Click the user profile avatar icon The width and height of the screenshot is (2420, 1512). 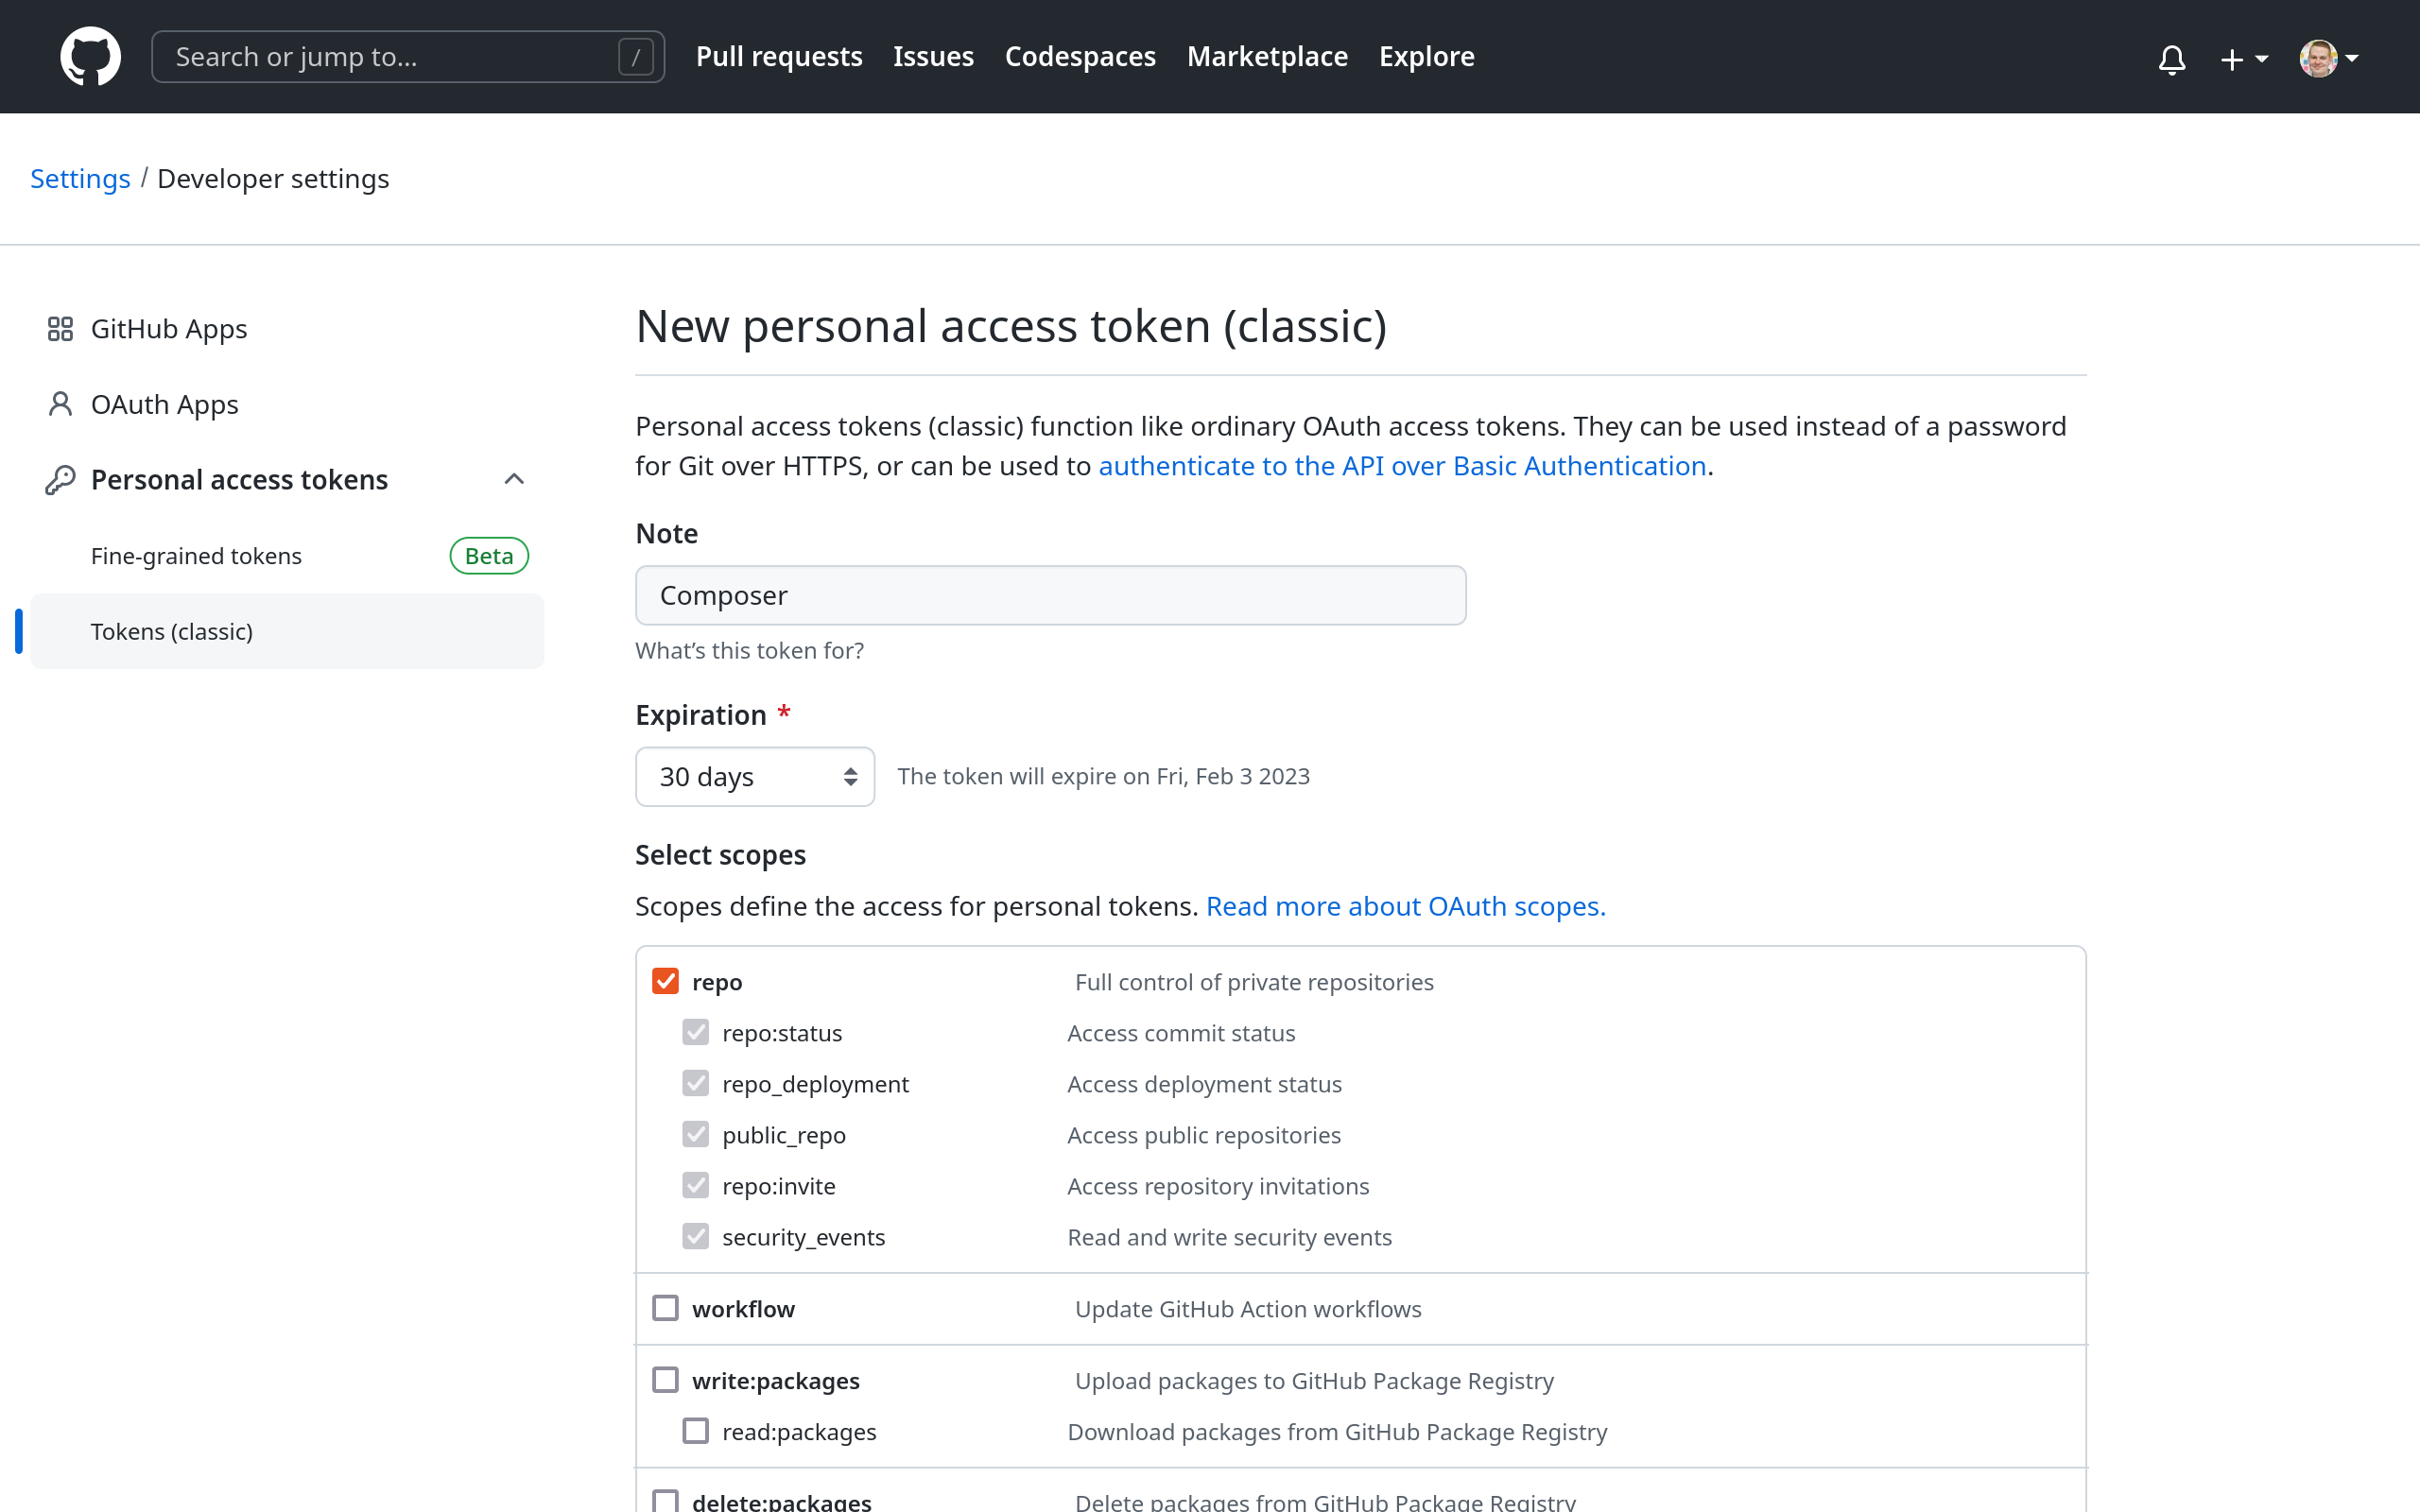2321,56
